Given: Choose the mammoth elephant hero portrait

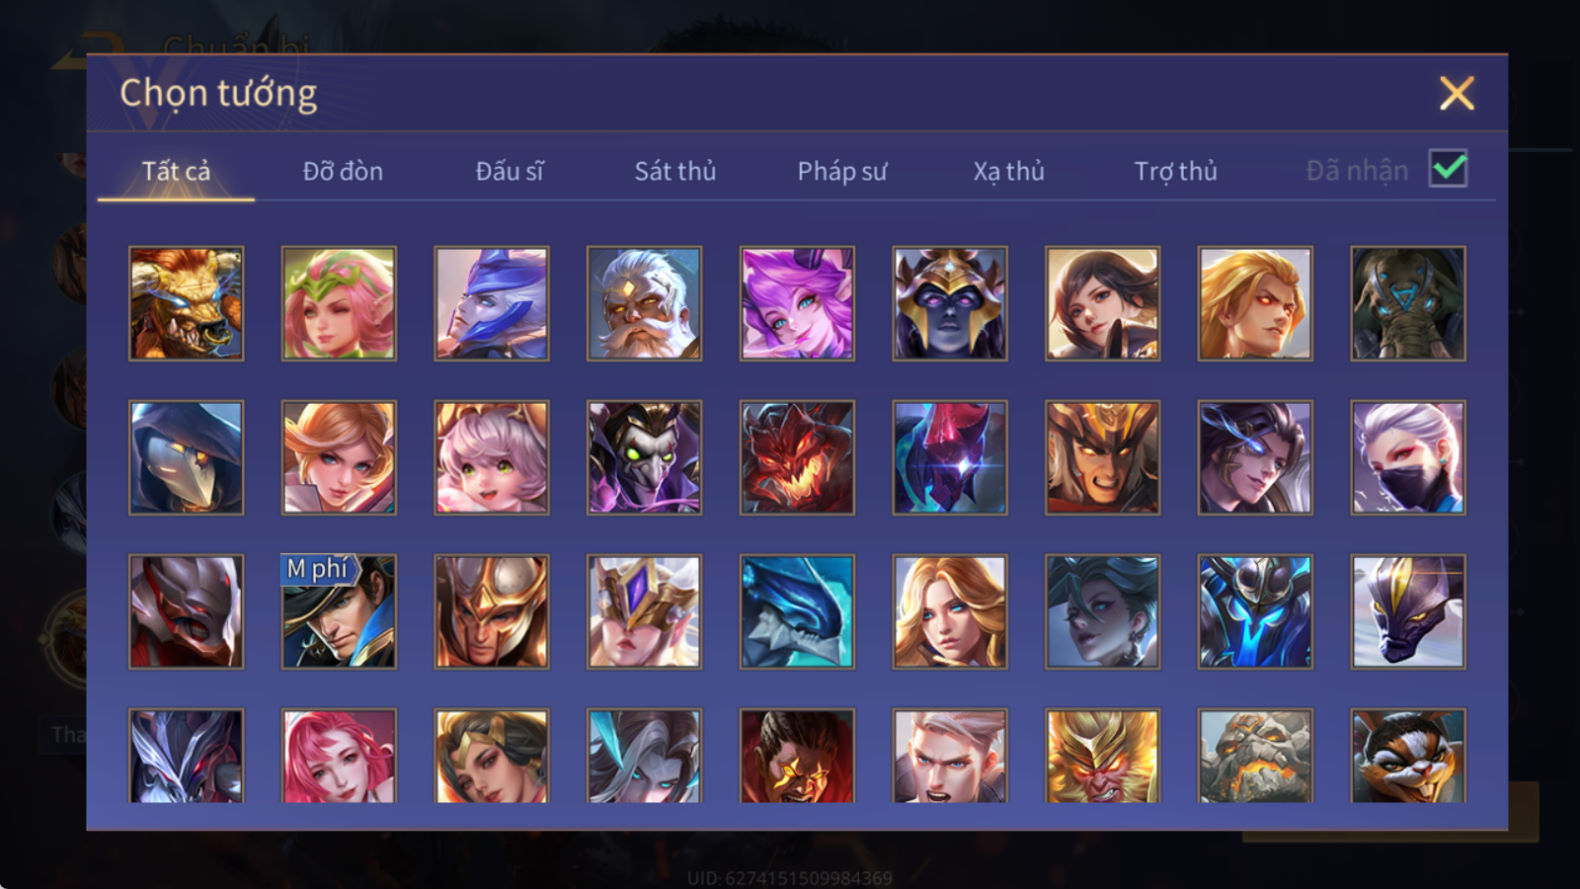Looking at the screenshot, I should click(1408, 304).
